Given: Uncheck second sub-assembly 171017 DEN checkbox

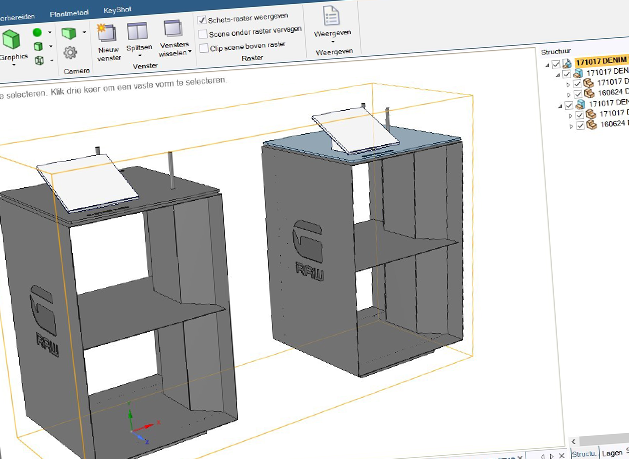Looking at the screenshot, I should pos(569,106).
